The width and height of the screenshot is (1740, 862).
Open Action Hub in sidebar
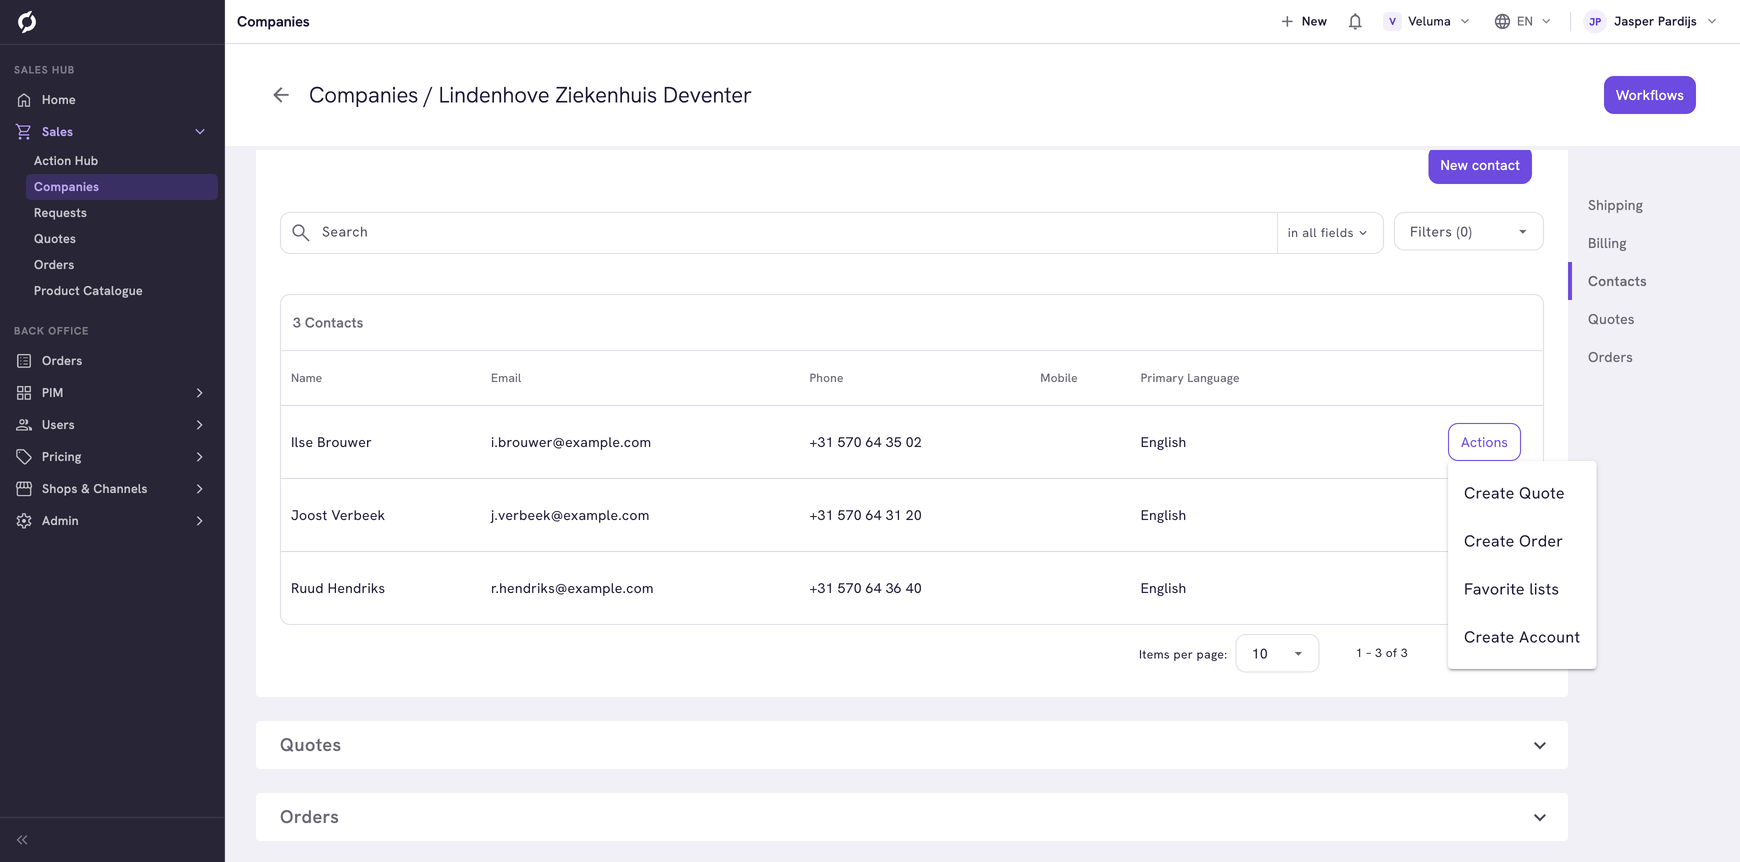click(121, 161)
